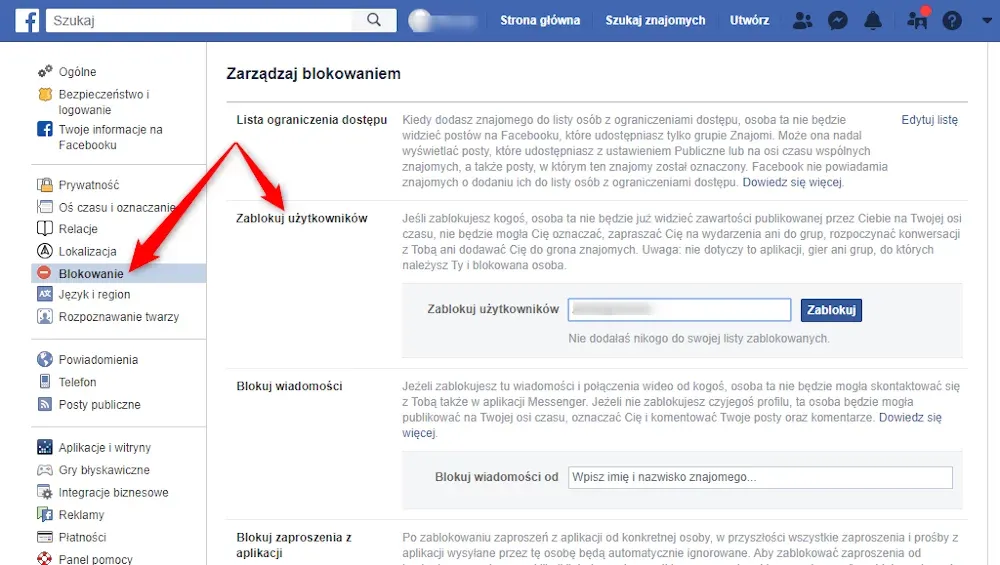Click the Twoje informacje na Facebooku icon
The width and height of the screenshot is (1000, 565).
(x=45, y=129)
